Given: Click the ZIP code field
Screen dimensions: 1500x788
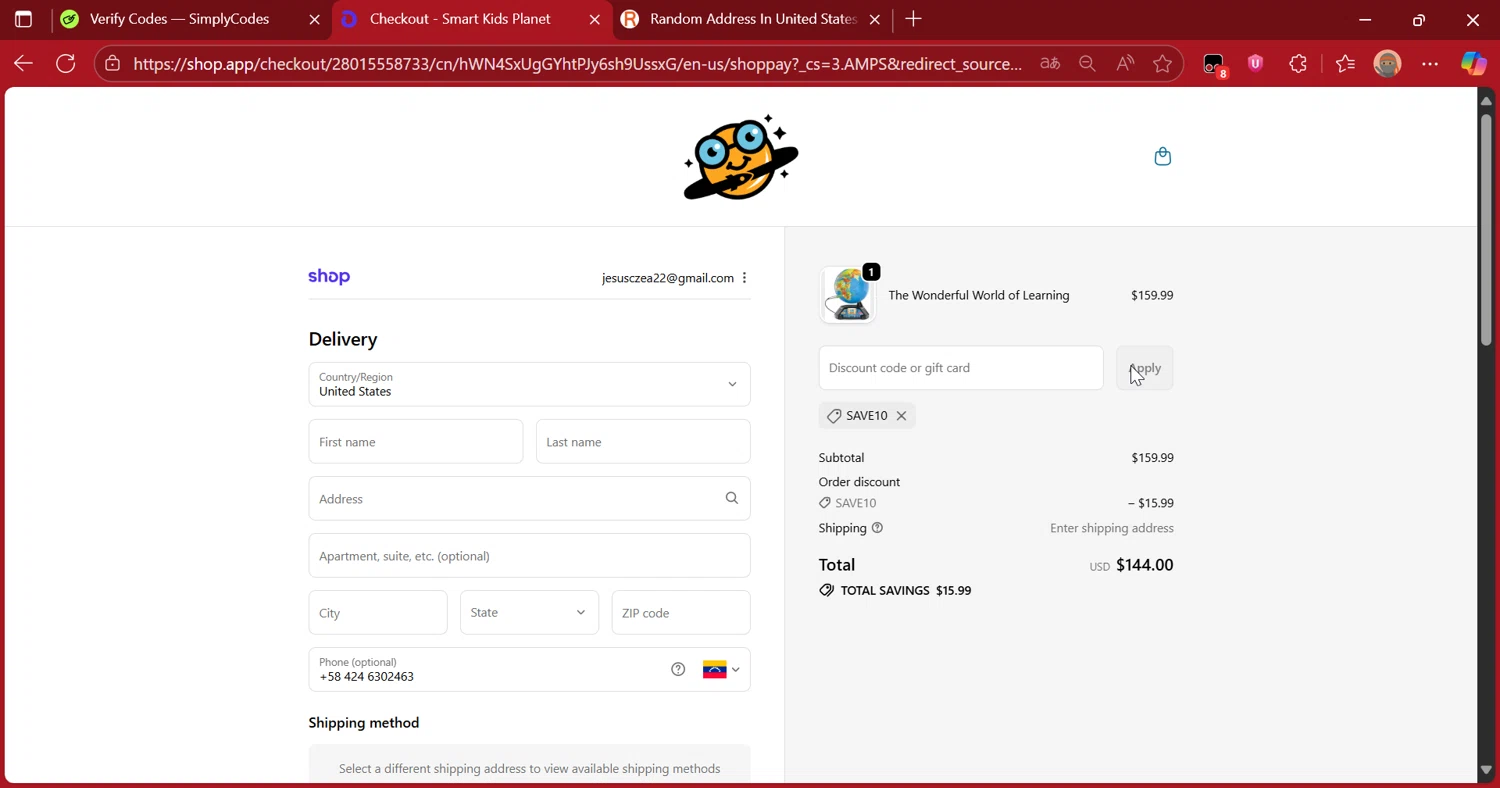Looking at the screenshot, I should pos(681,612).
